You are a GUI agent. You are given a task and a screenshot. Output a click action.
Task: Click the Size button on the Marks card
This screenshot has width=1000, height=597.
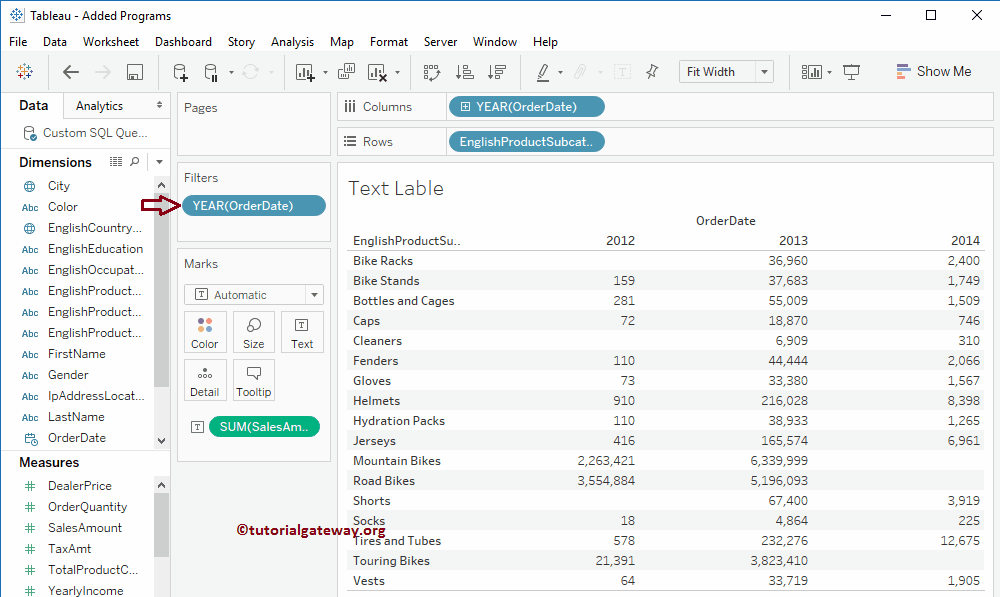[253, 332]
